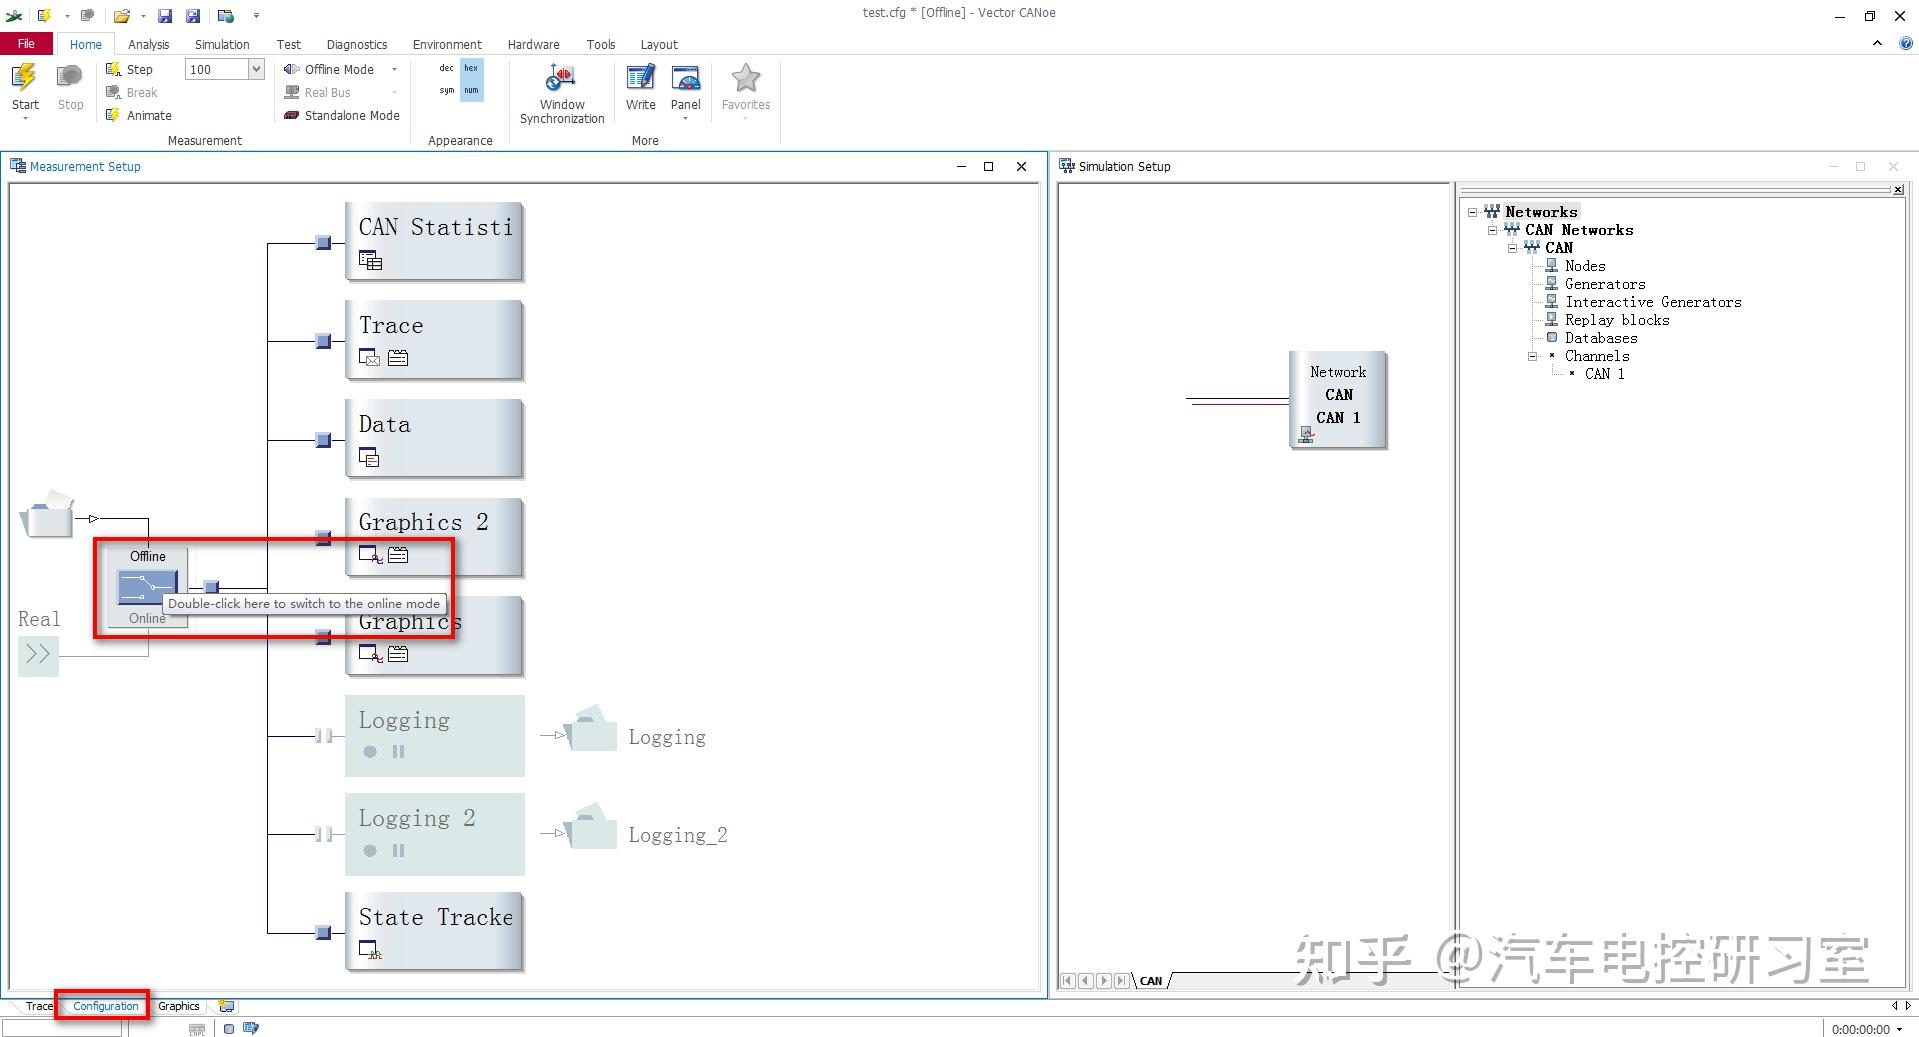Open the Hardware ribbon tab
Screen dimensions: 1919x1037
[x=533, y=44]
